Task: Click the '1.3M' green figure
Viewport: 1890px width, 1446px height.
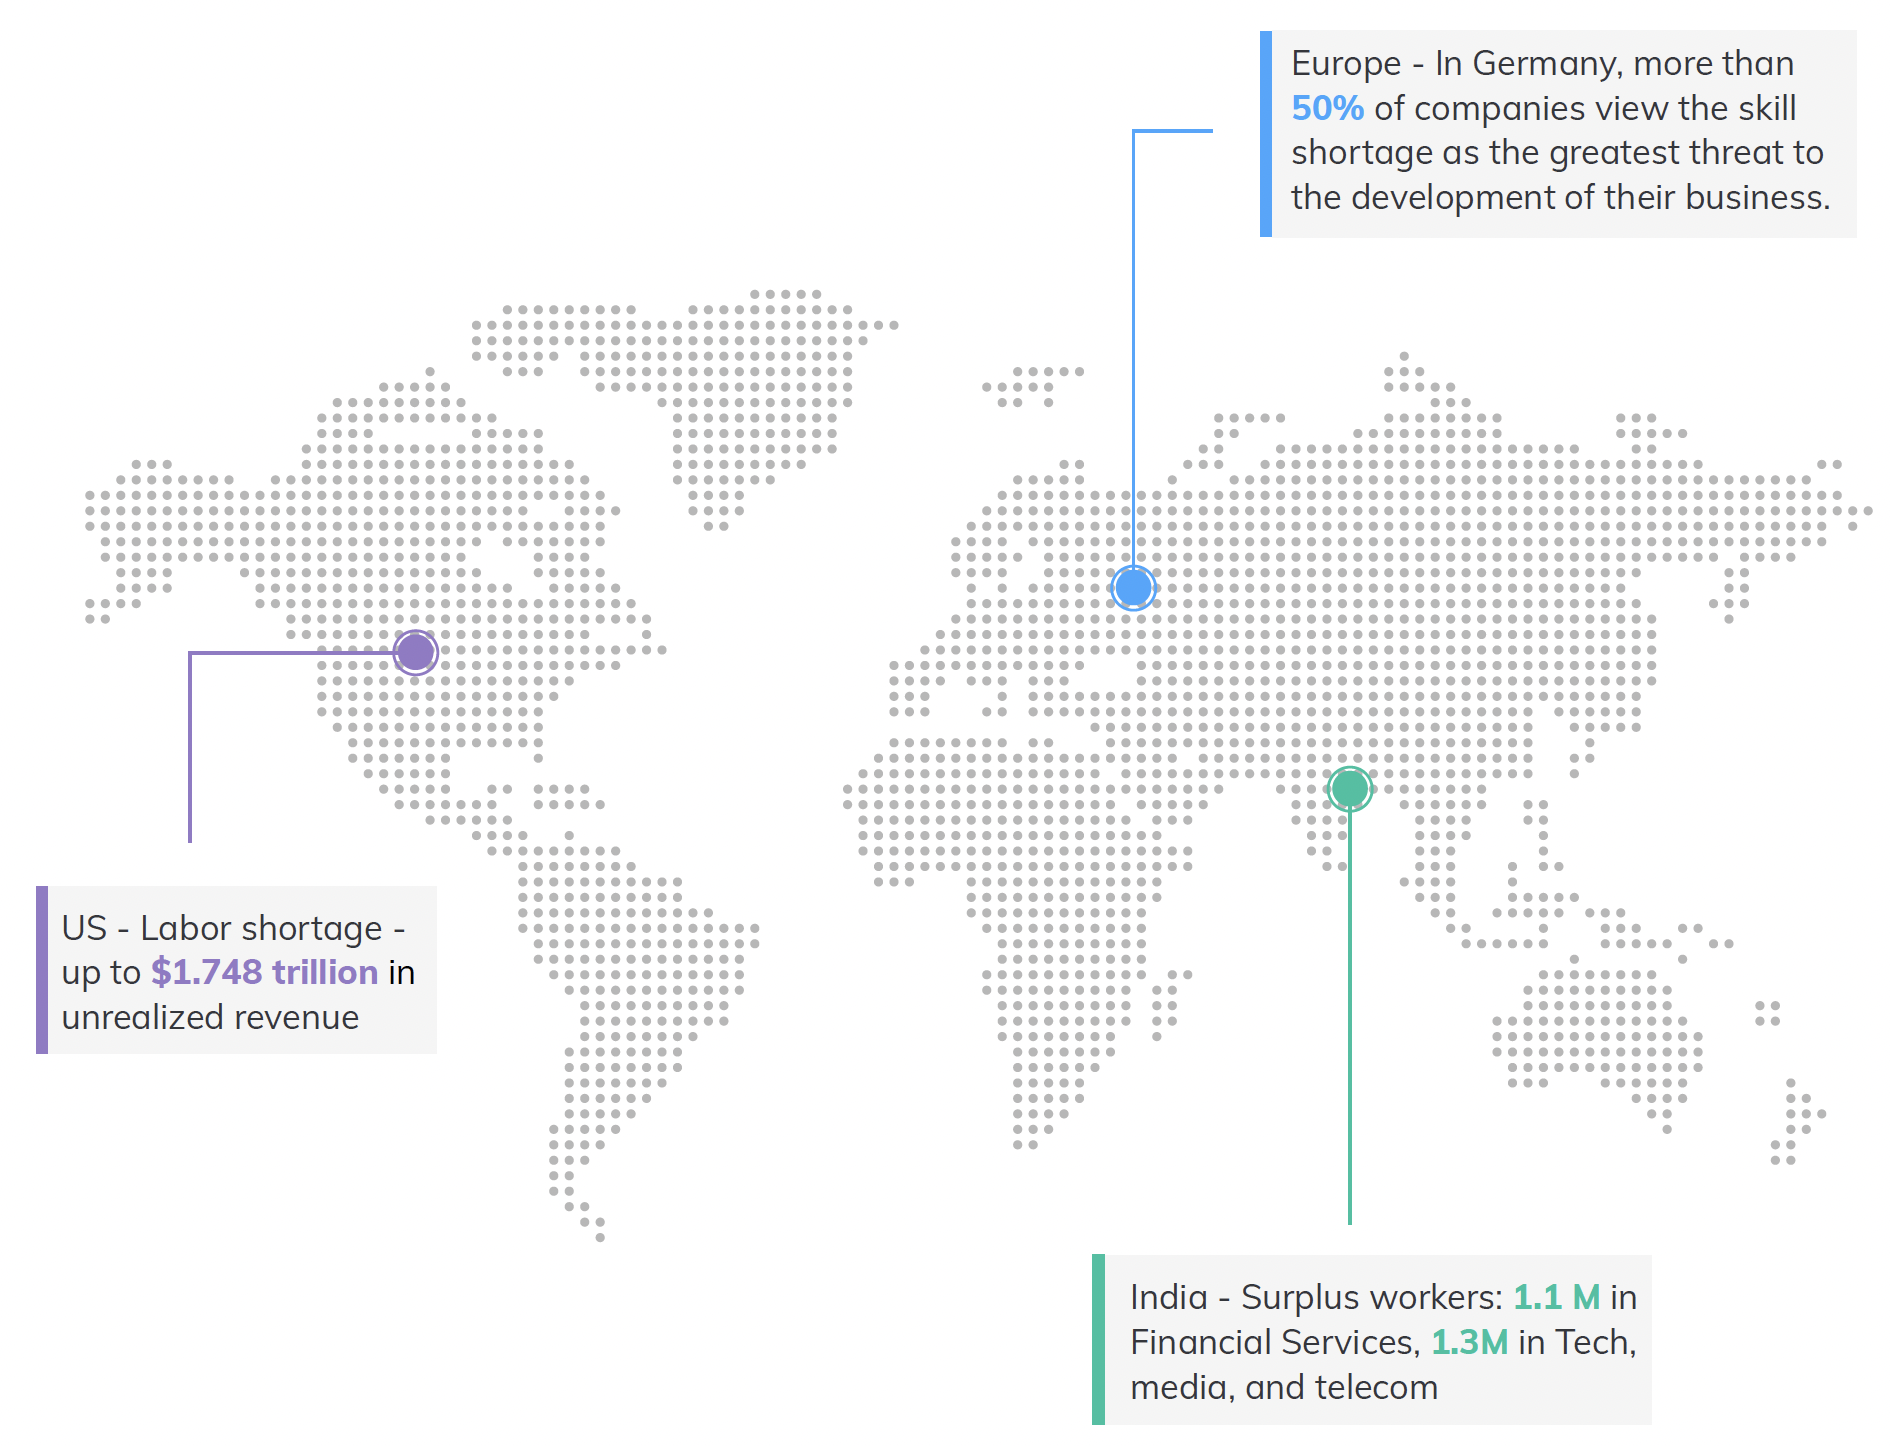Action: (1469, 1342)
